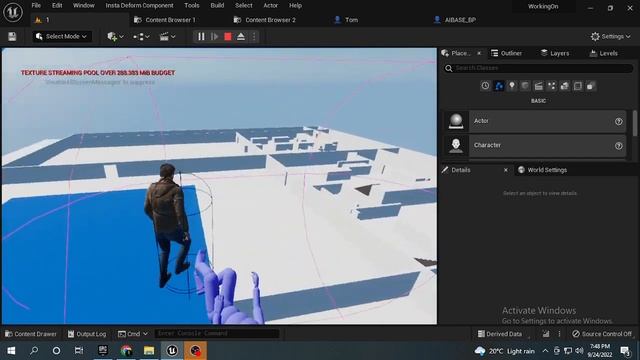This screenshot has height=360, width=640.
Task: Open the Edit menu
Action: 57,6
